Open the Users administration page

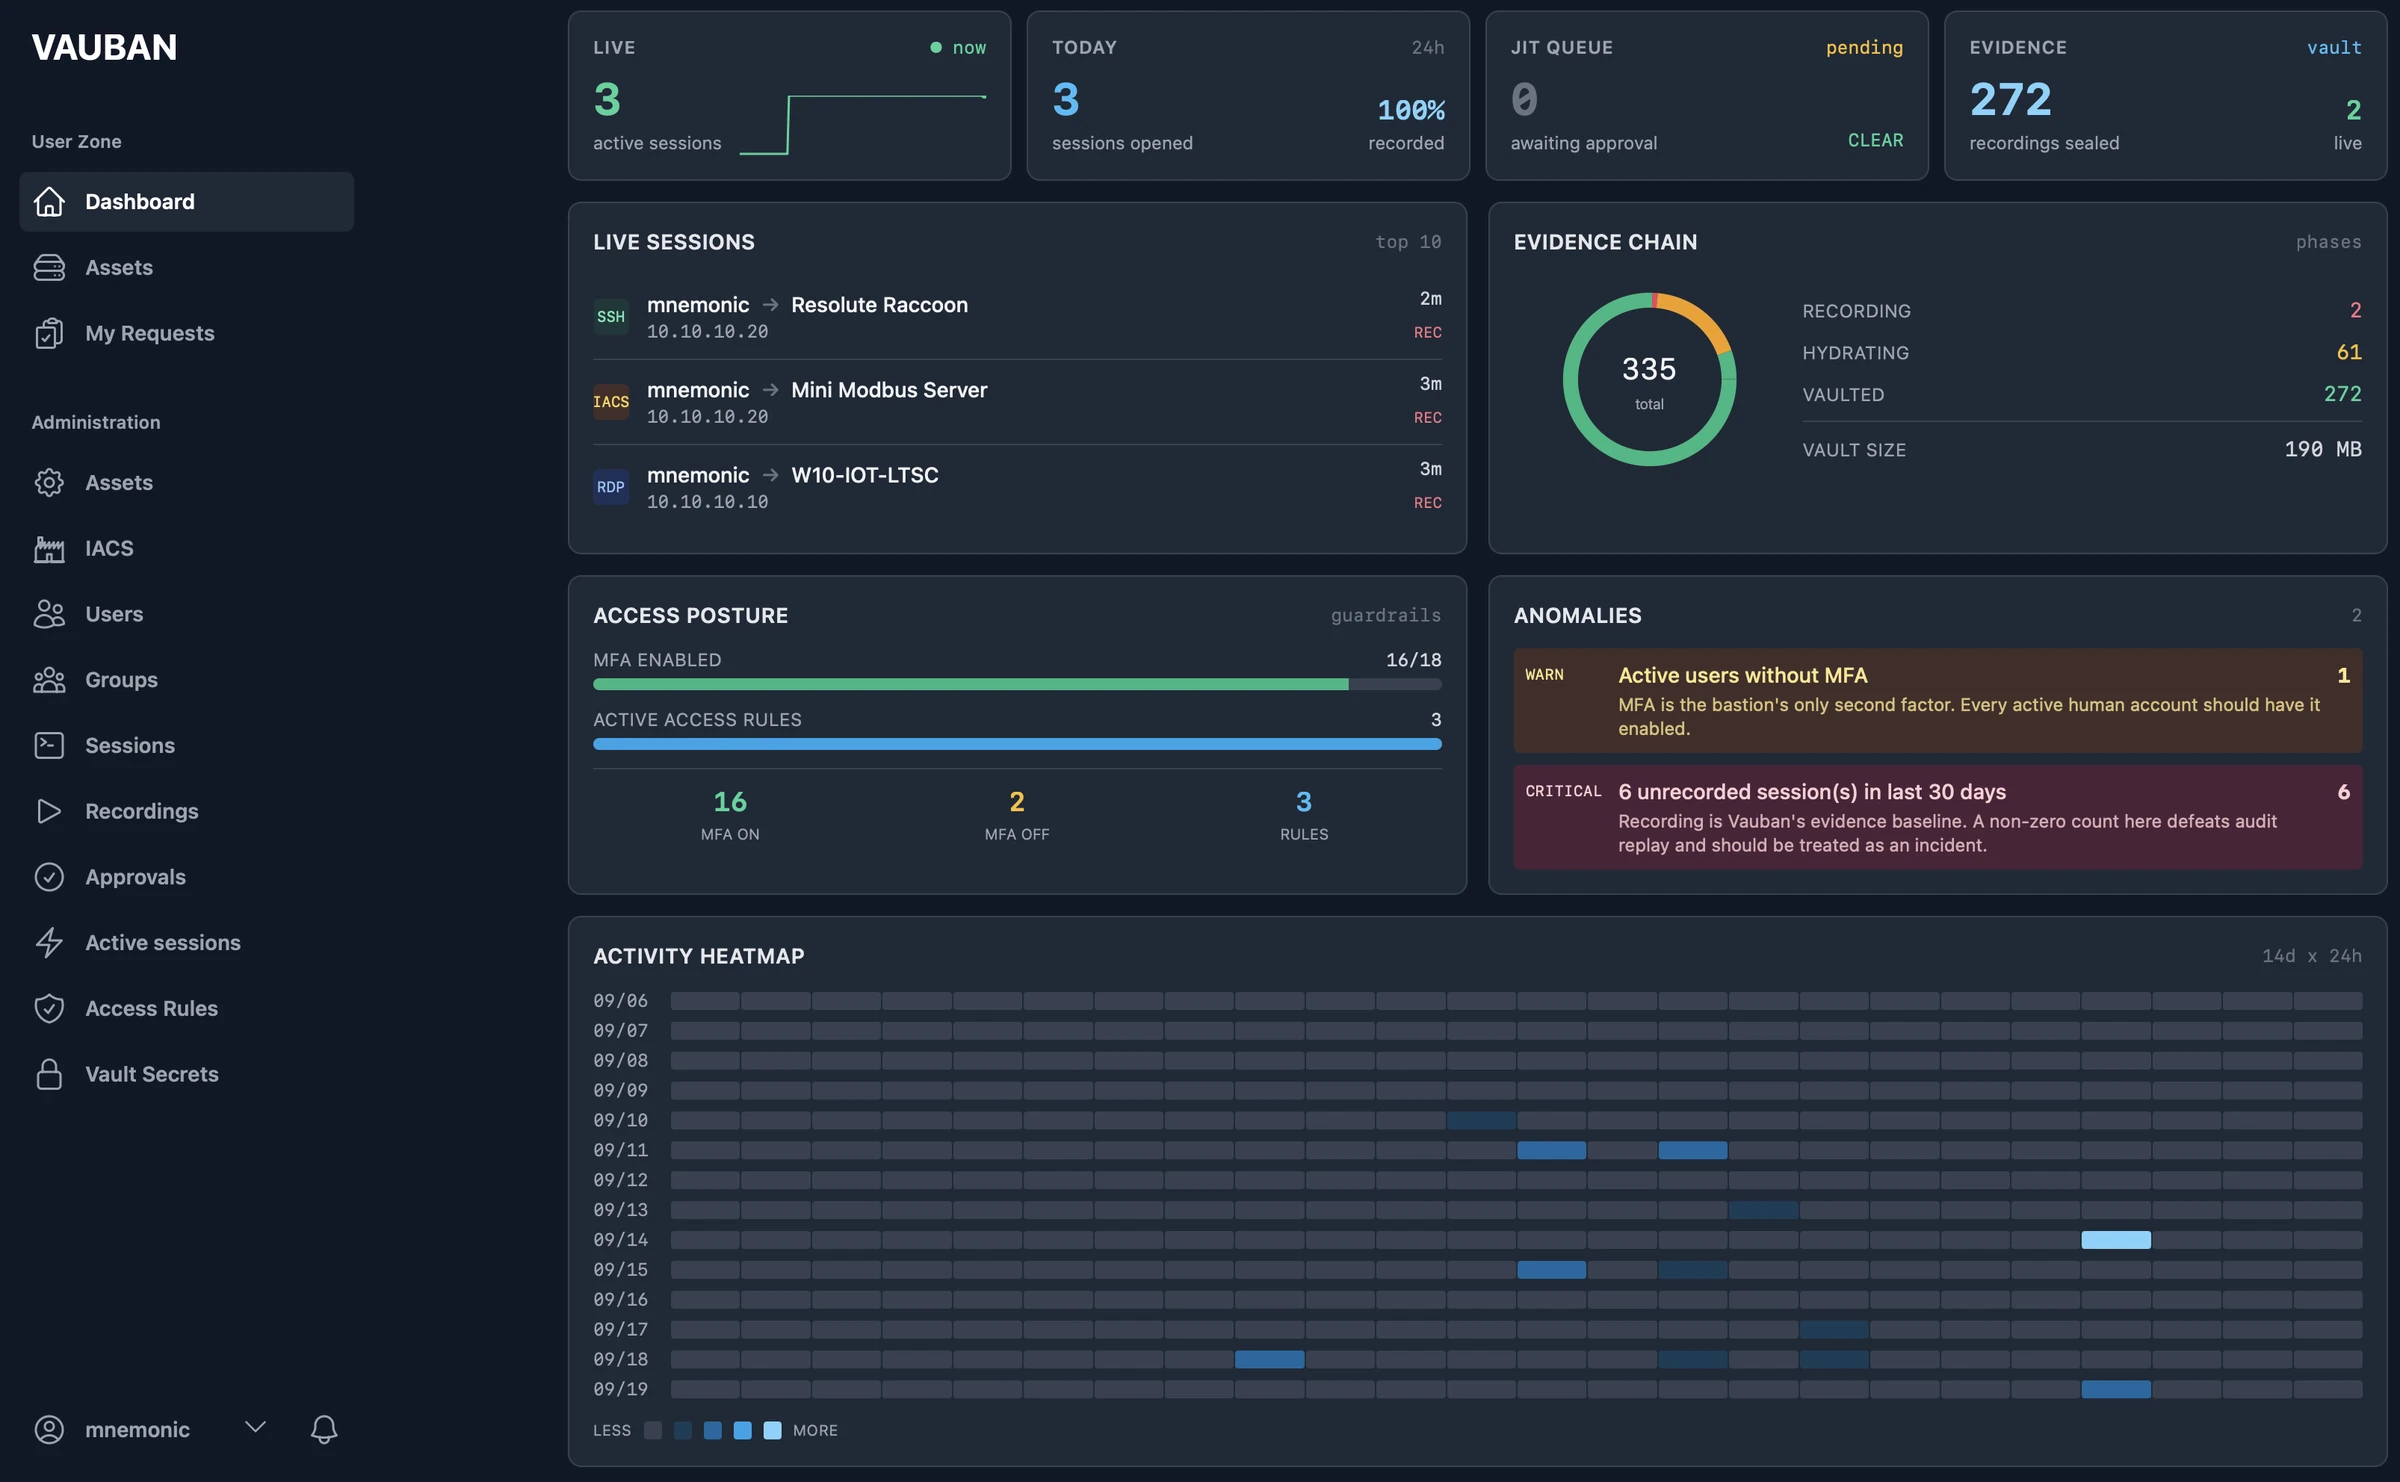(x=187, y=614)
